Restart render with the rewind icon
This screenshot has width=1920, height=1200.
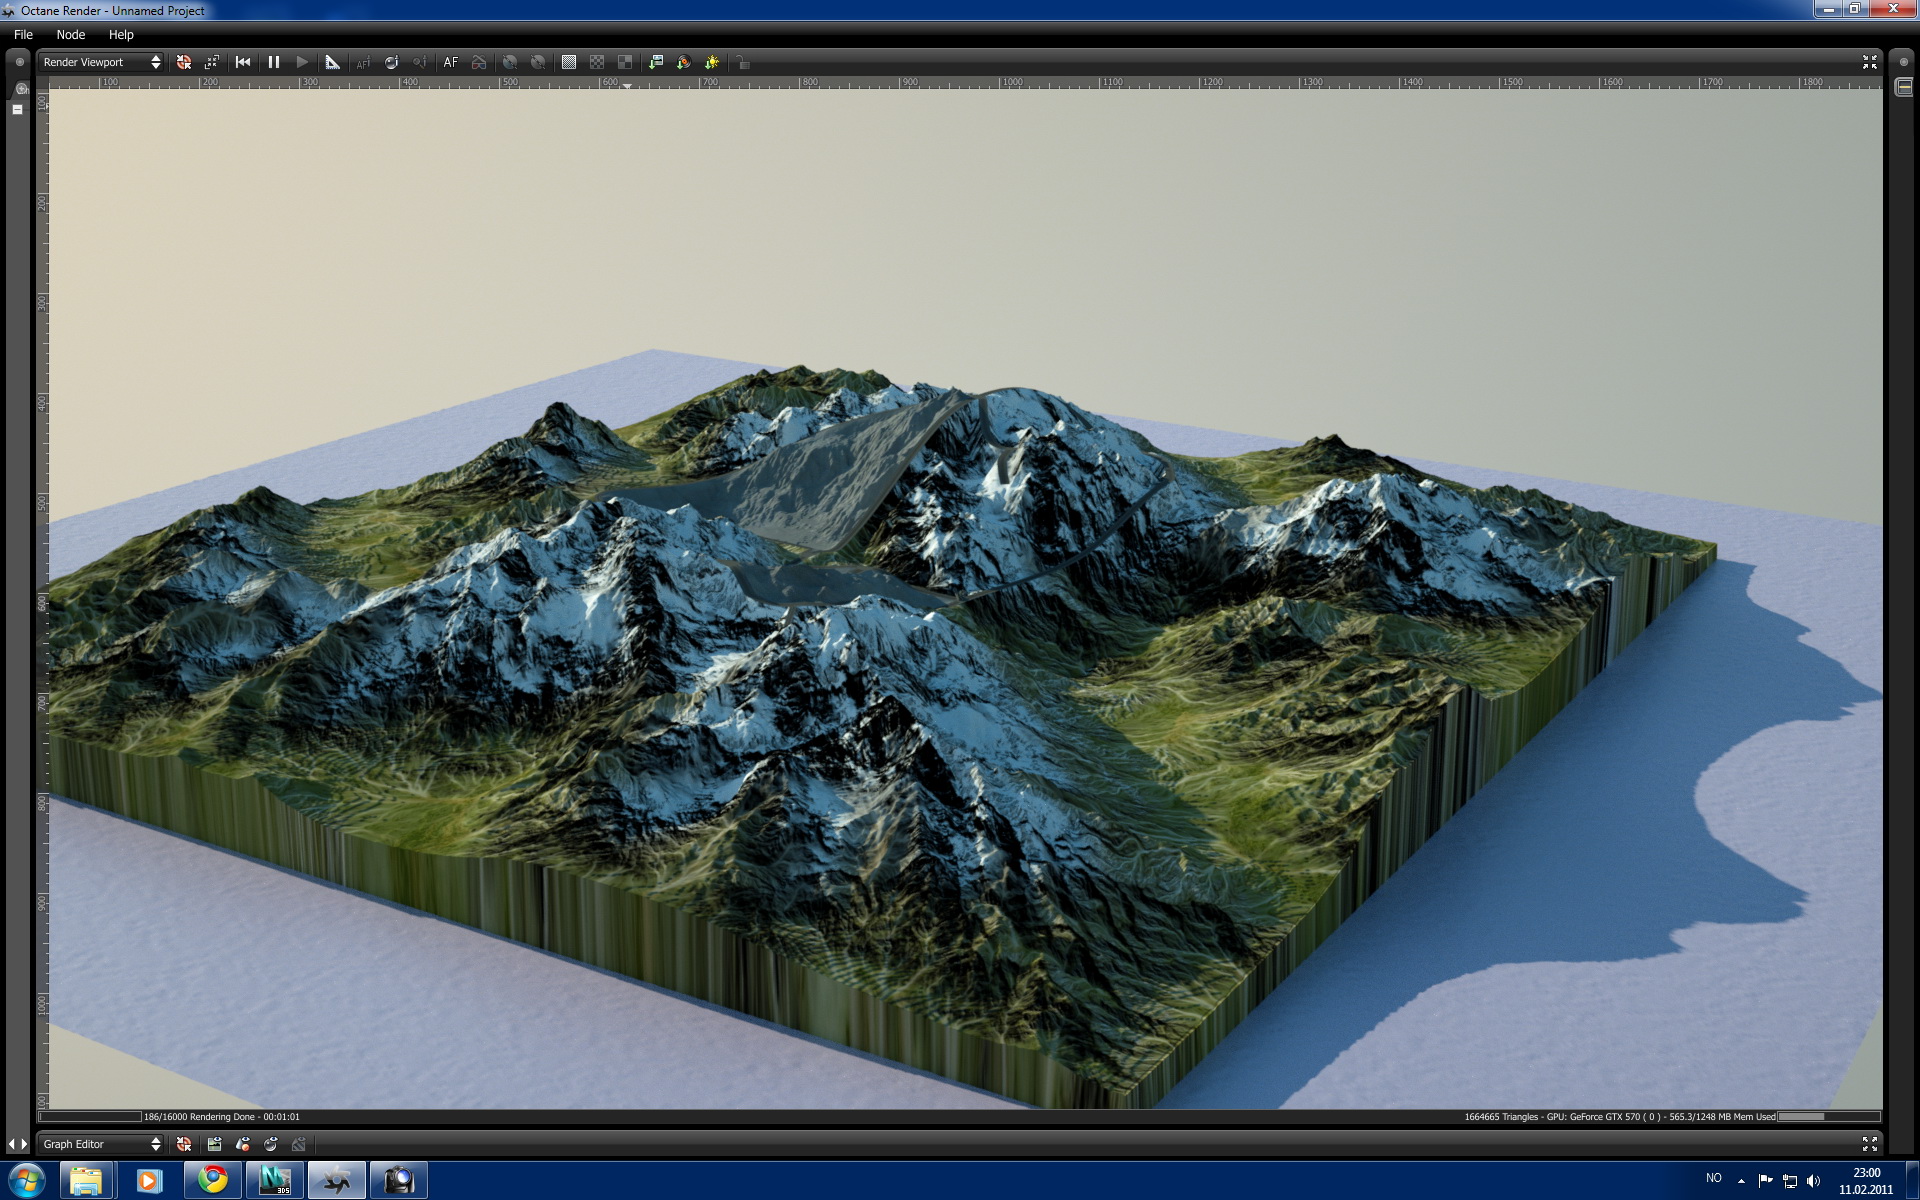coord(243,62)
